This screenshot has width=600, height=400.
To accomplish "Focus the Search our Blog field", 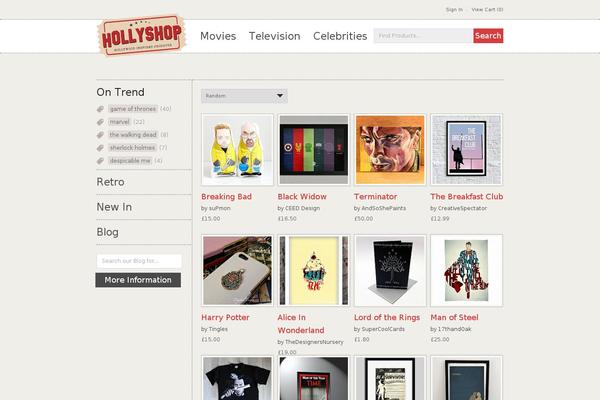I will click(x=139, y=261).
